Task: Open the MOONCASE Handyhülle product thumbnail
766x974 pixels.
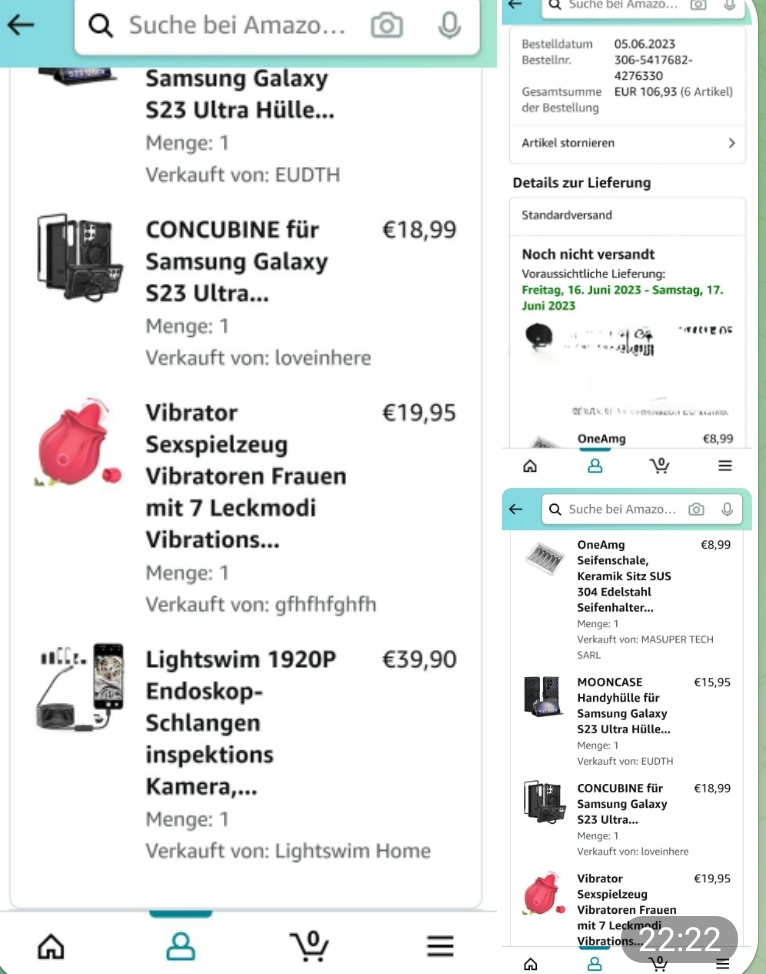Action: 544,696
